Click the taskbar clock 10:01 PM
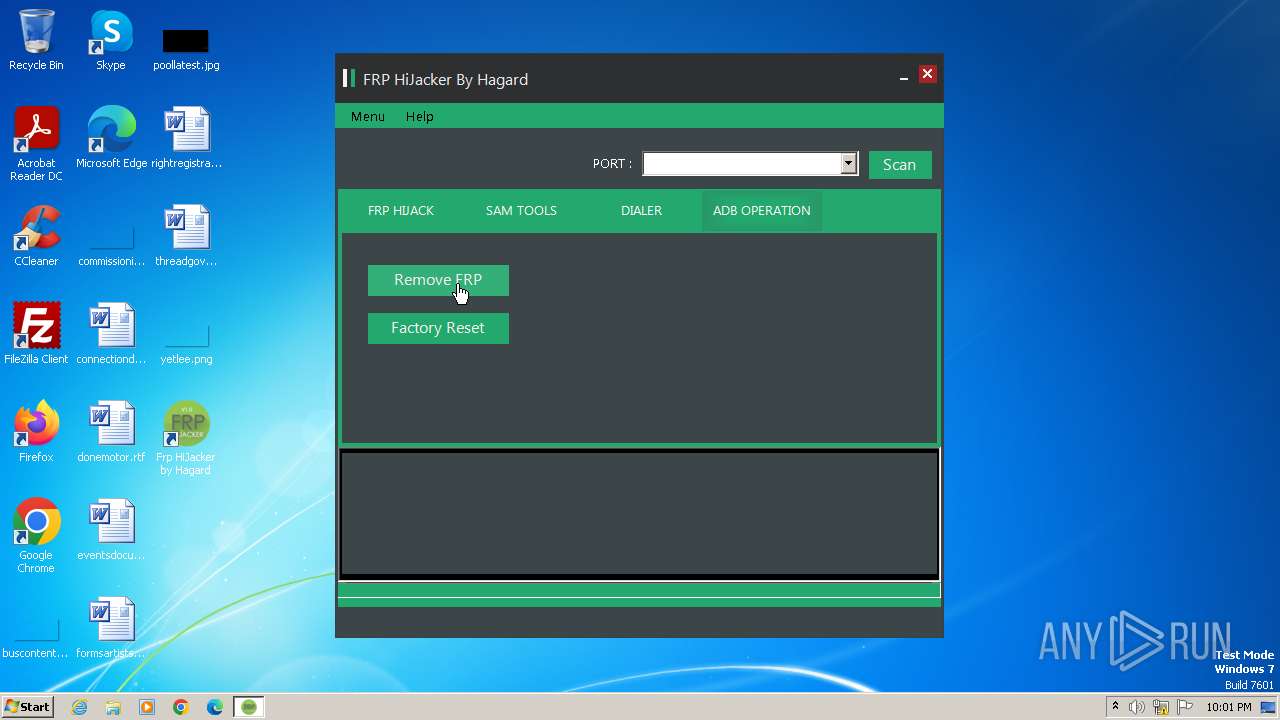The height and width of the screenshot is (720, 1280). (x=1228, y=707)
